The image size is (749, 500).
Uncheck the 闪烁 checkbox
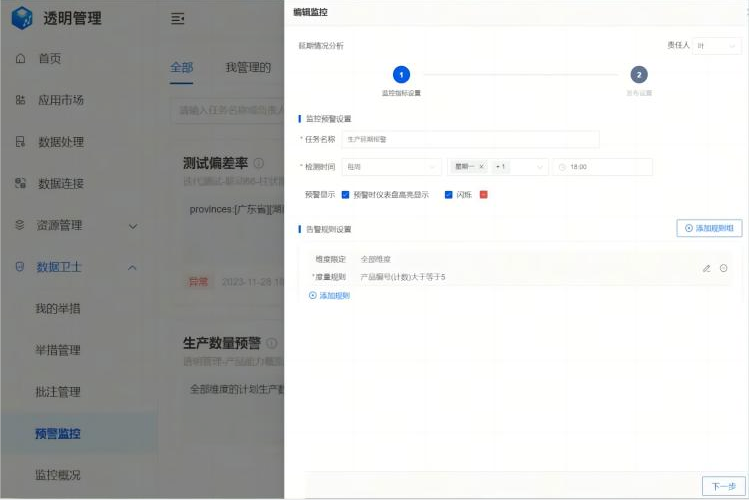[x=449, y=195]
